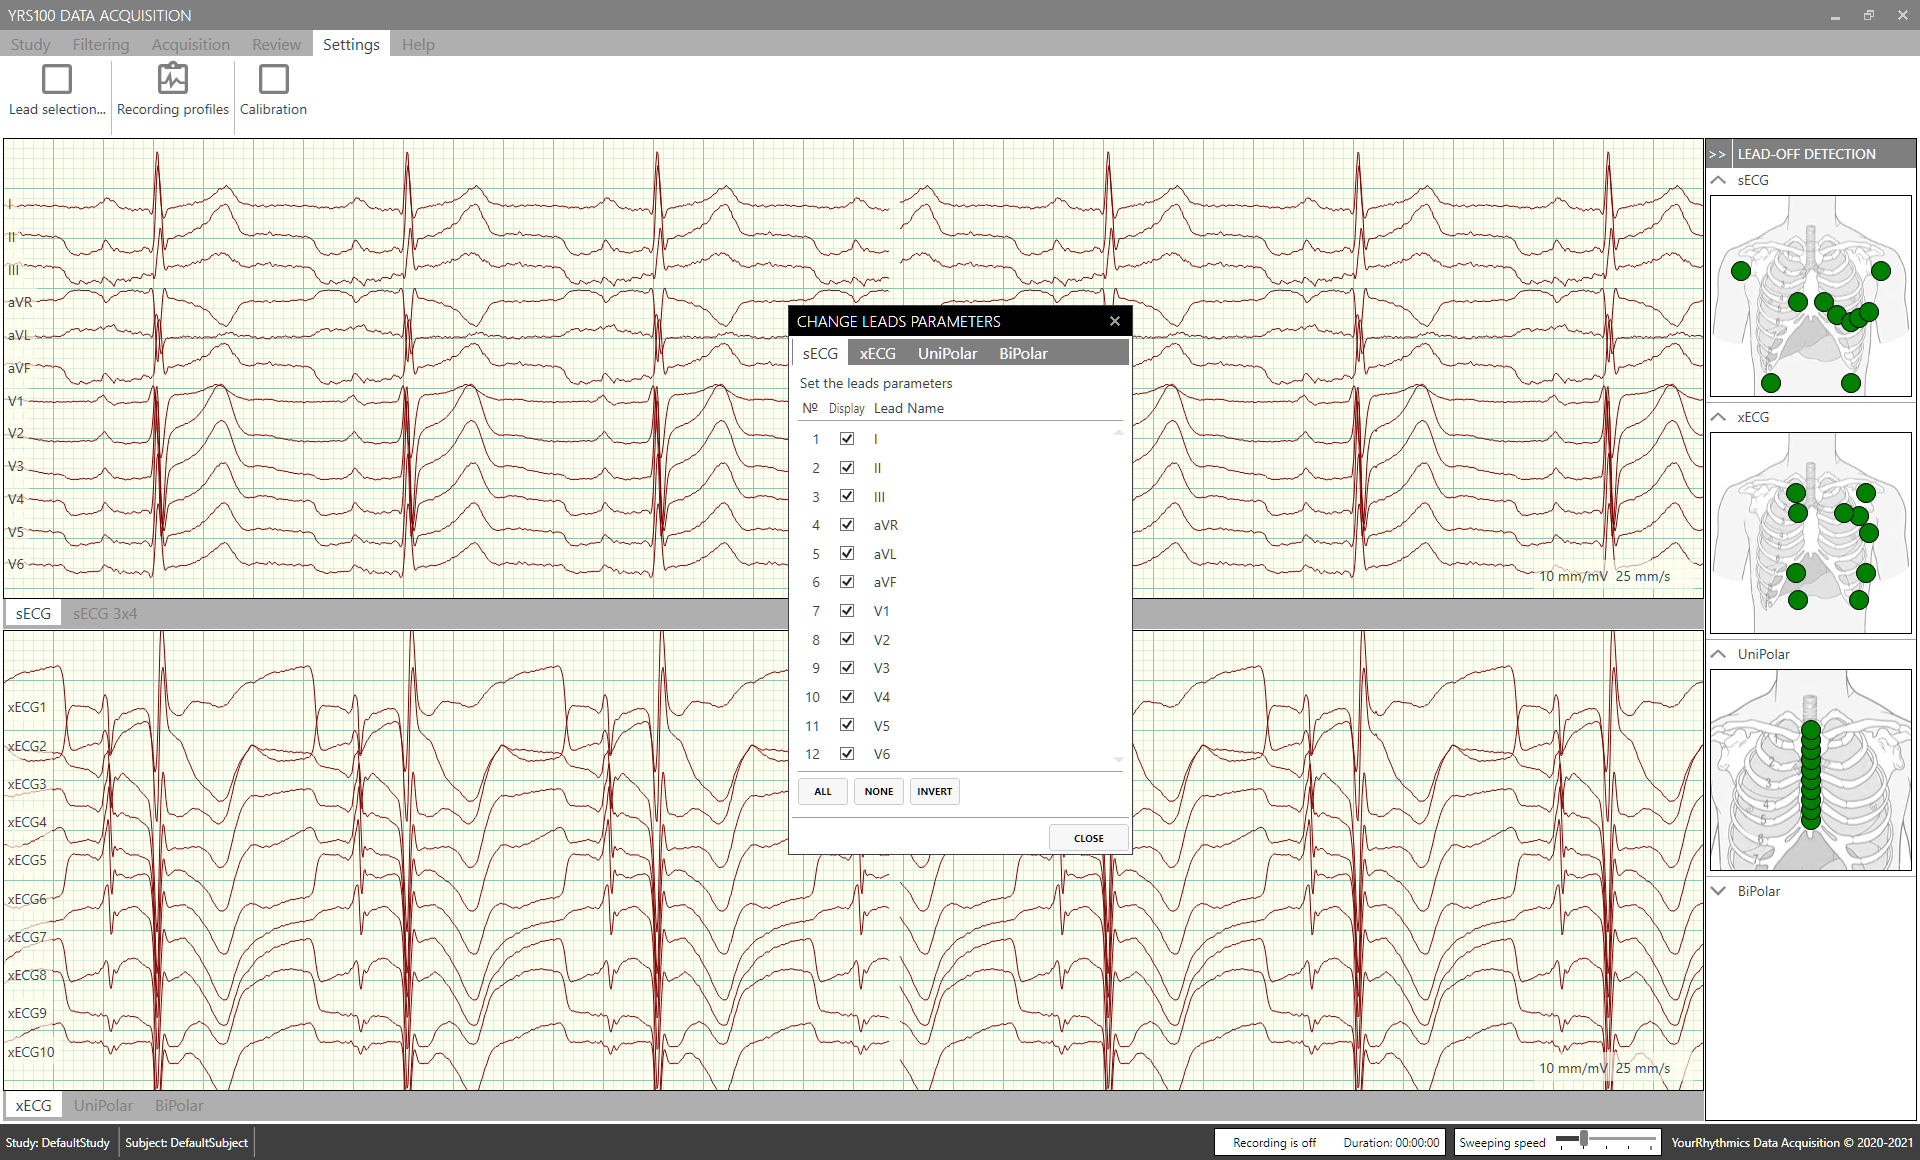Open Recording profiles settings

[173, 90]
